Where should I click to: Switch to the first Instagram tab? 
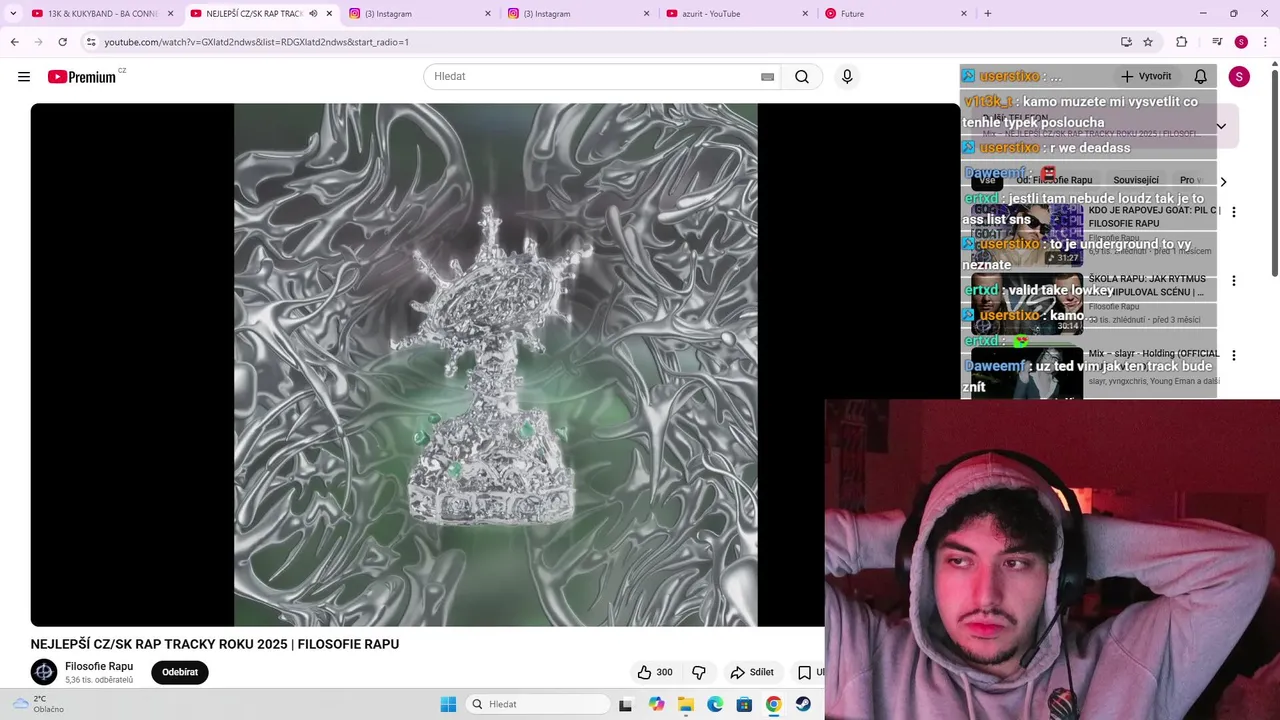pos(420,14)
